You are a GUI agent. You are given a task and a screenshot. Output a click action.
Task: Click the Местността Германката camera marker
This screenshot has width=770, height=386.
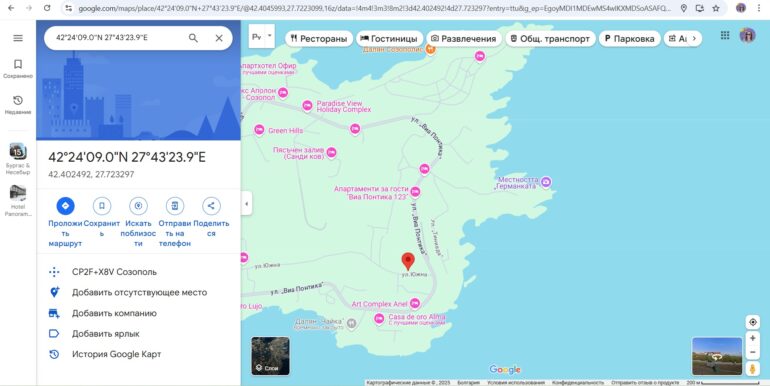[546, 182]
